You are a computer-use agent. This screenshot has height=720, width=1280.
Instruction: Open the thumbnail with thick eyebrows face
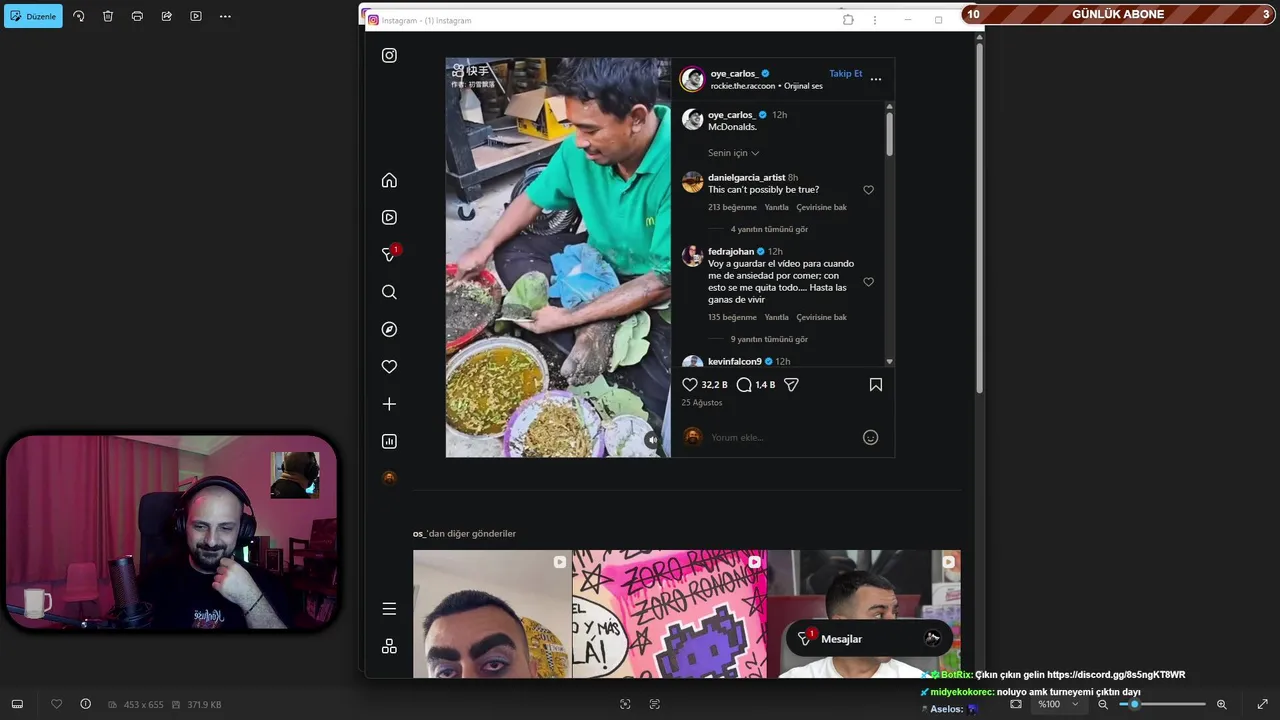click(492, 613)
